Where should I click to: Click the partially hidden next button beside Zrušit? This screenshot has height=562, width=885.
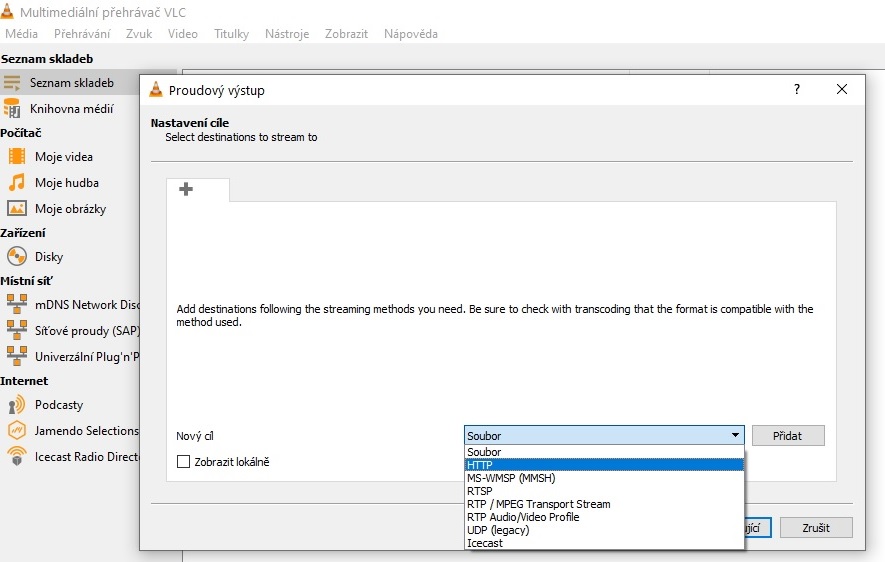point(758,528)
